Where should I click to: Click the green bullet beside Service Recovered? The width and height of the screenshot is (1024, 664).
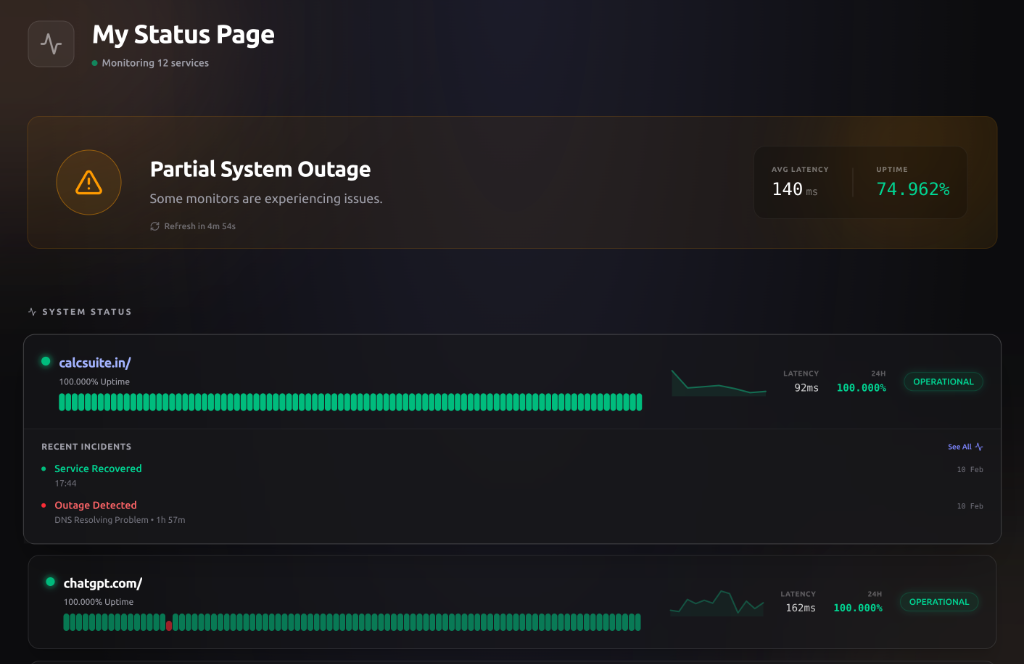click(44, 469)
